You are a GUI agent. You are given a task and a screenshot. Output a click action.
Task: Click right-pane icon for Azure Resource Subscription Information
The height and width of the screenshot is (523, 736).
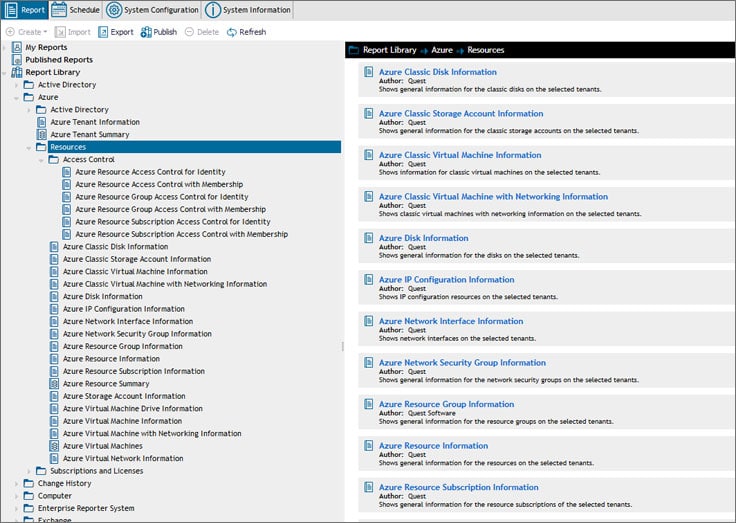tap(369, 487)
